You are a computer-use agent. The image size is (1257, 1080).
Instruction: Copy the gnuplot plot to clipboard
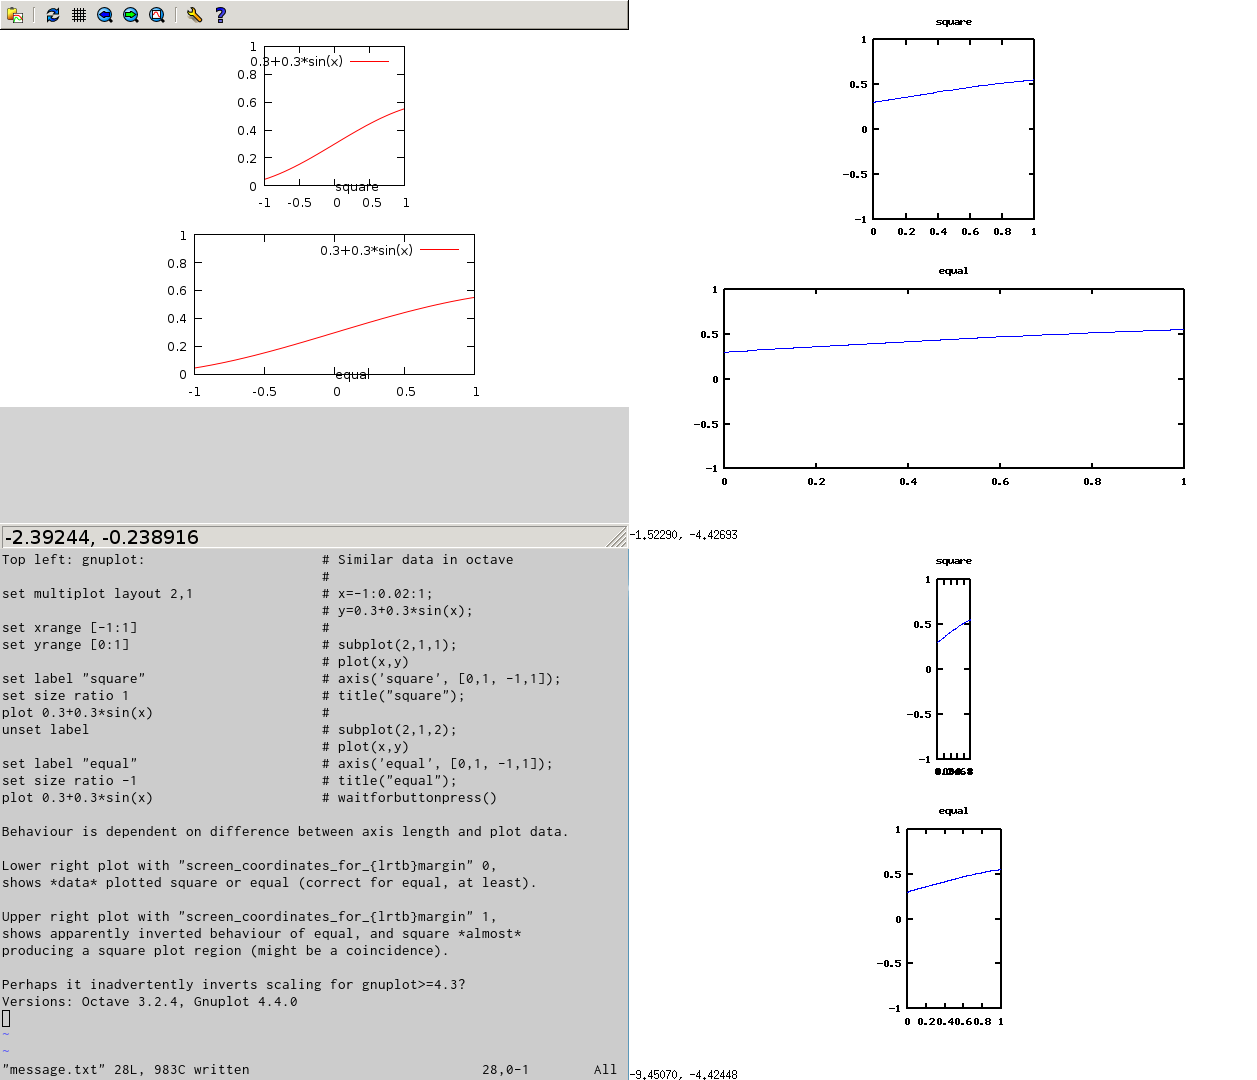pos(15,15)
